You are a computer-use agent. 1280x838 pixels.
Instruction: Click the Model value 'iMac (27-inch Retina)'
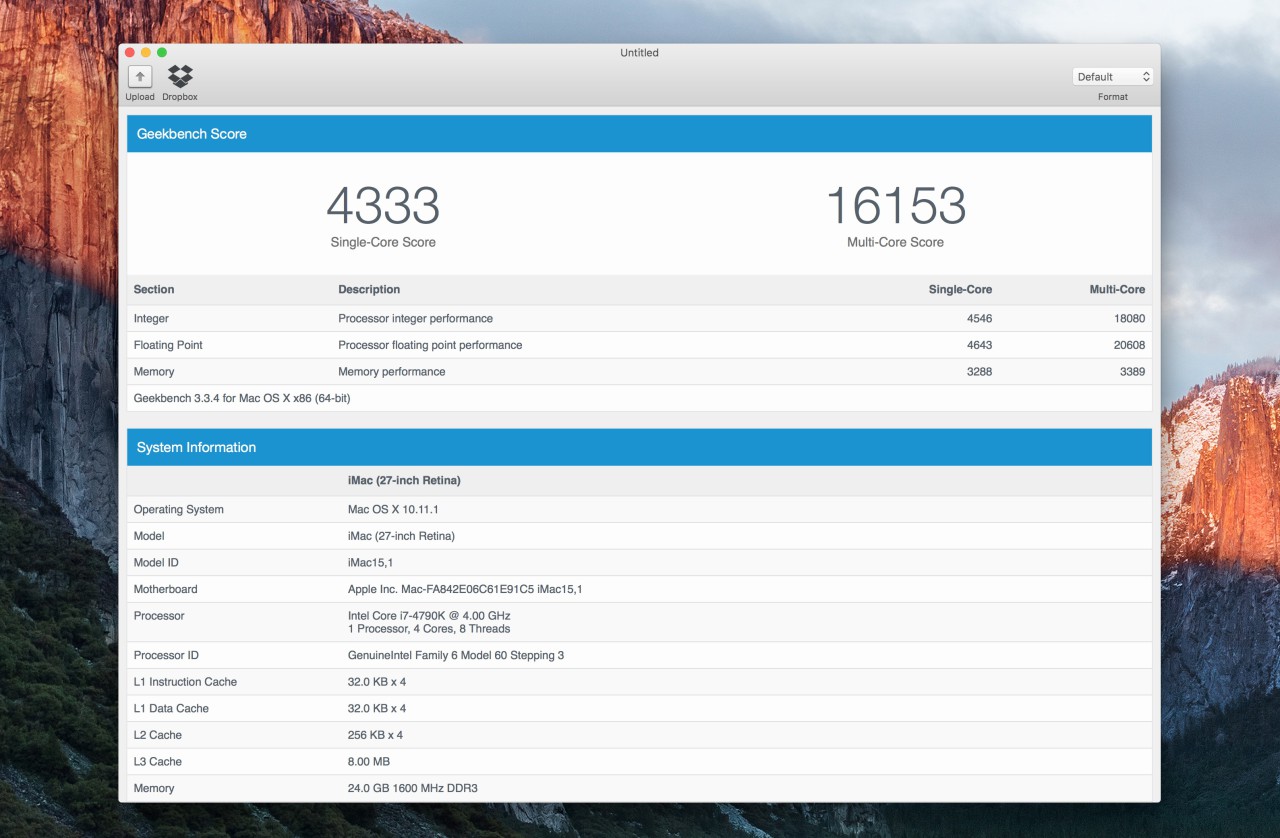coord(401,536)
